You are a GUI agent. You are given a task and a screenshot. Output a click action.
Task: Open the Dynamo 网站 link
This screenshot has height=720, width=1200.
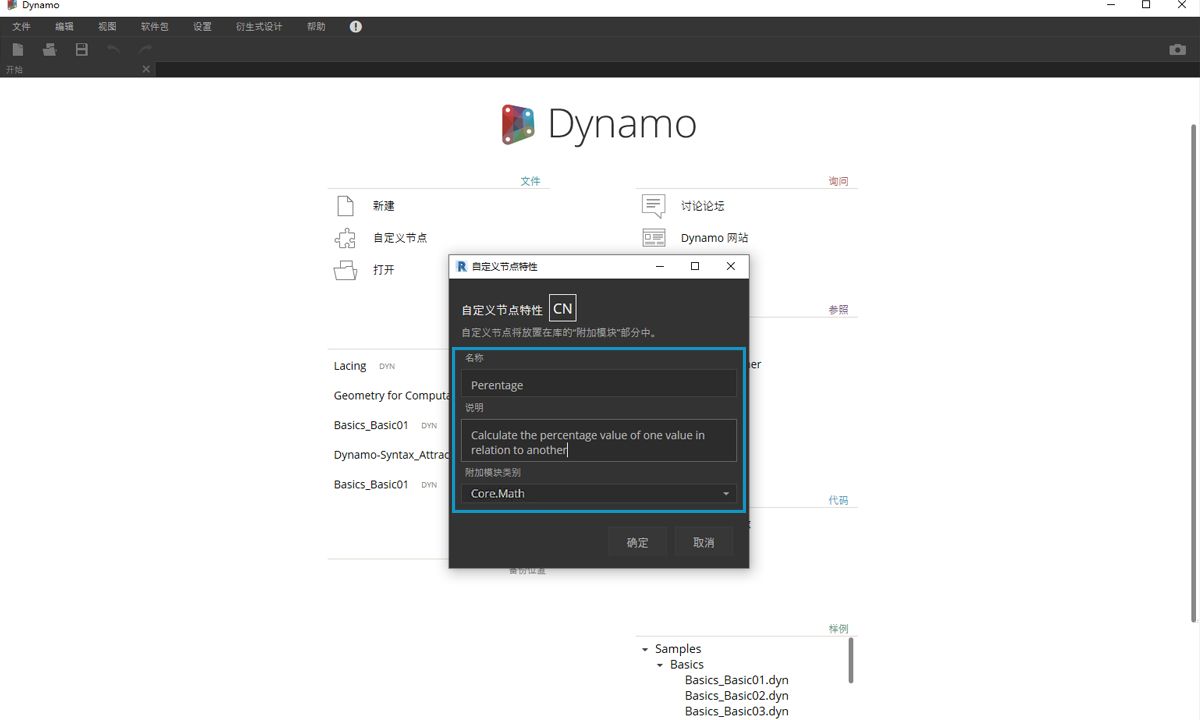pyautogui.click(x=715, y=238)
